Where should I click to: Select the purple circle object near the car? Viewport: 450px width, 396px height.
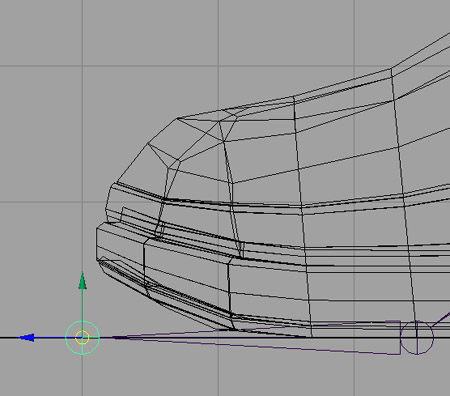click(x=417, y=338)
